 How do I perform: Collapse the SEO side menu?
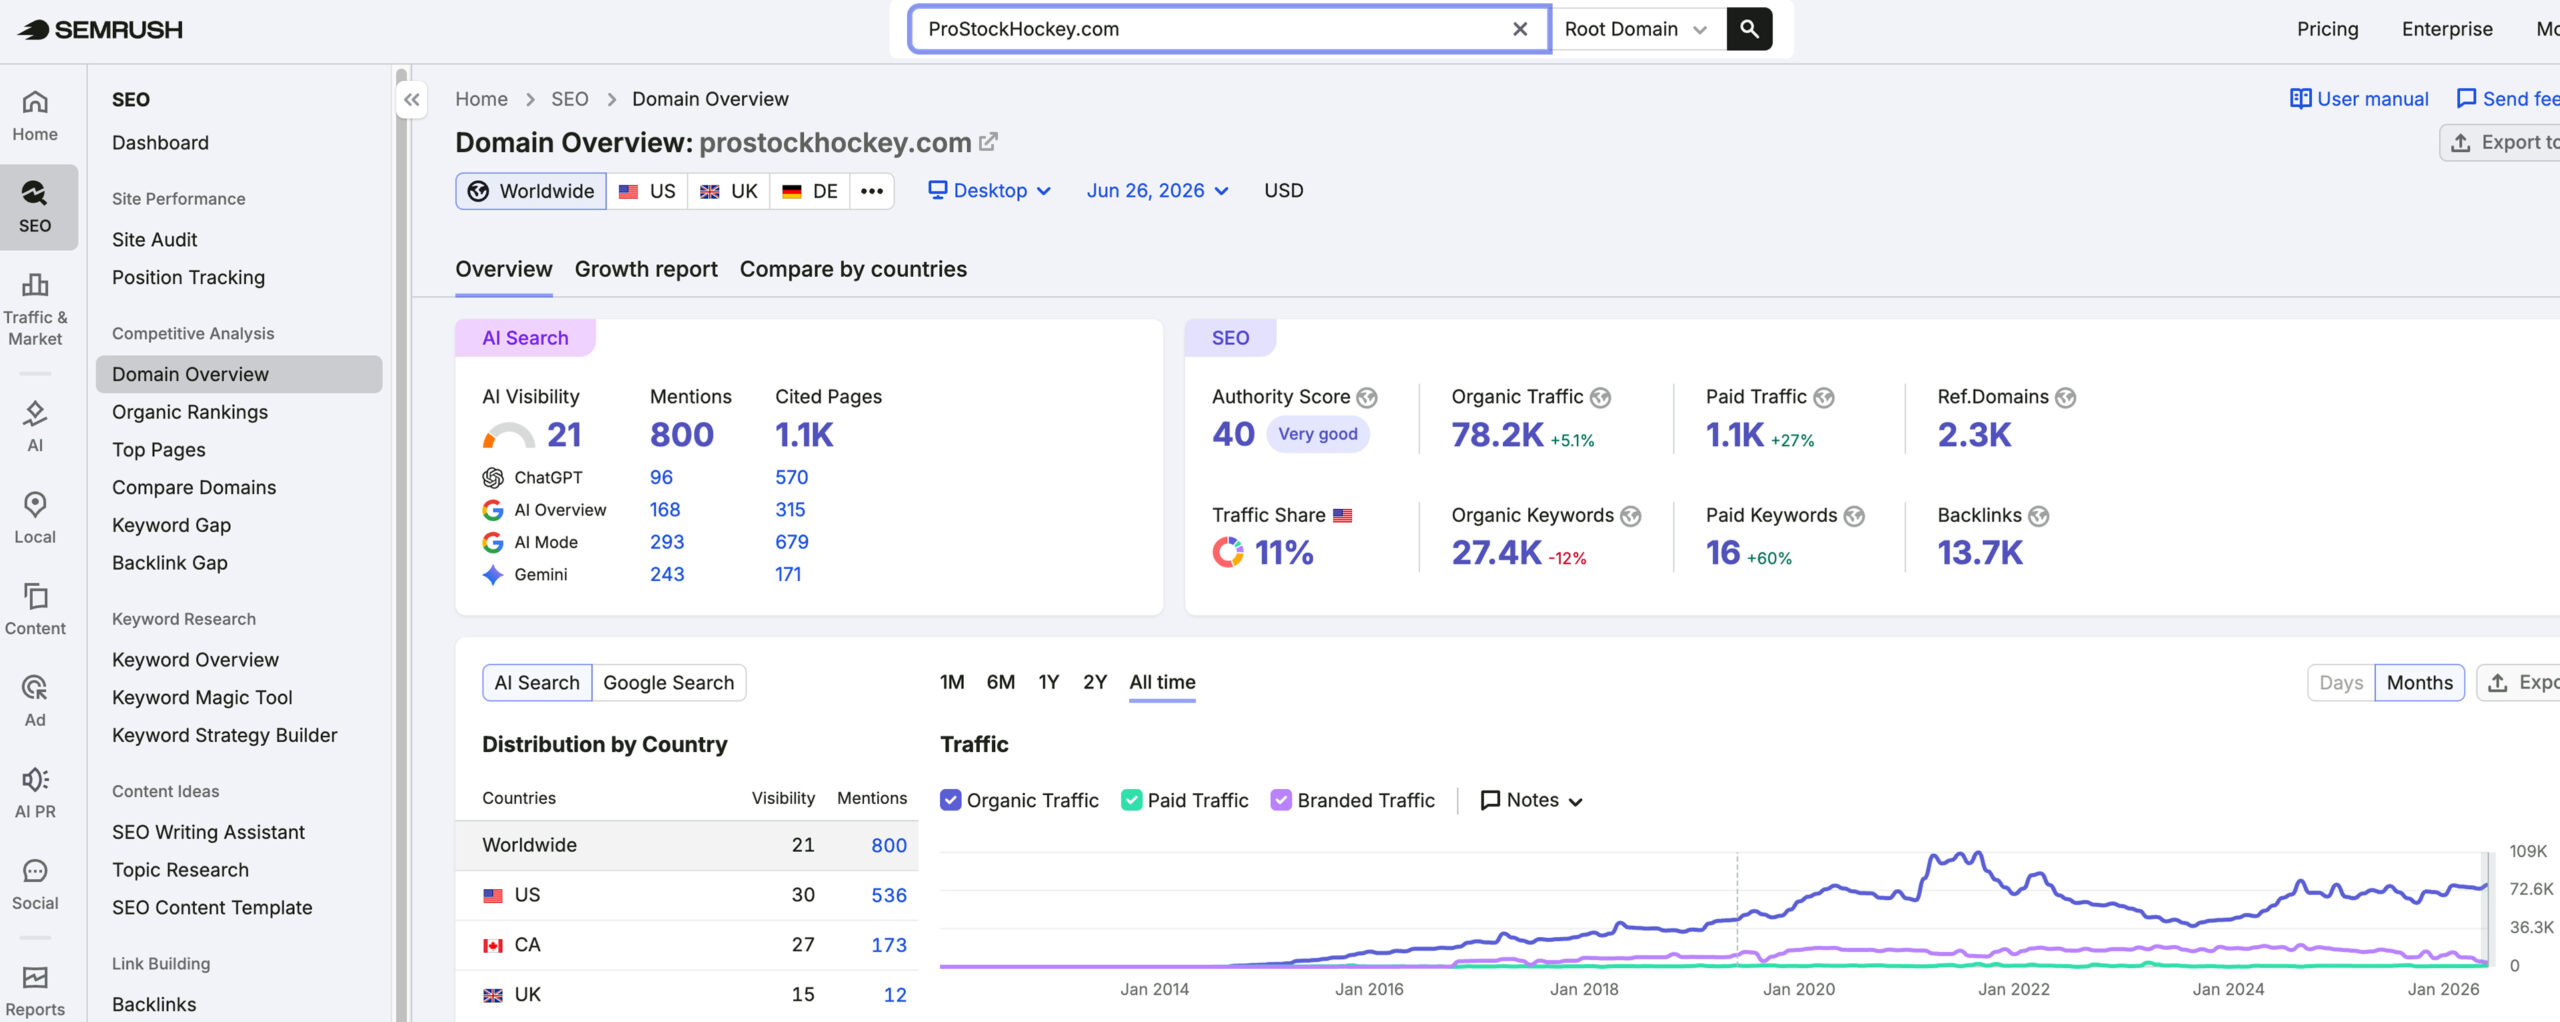412,99
